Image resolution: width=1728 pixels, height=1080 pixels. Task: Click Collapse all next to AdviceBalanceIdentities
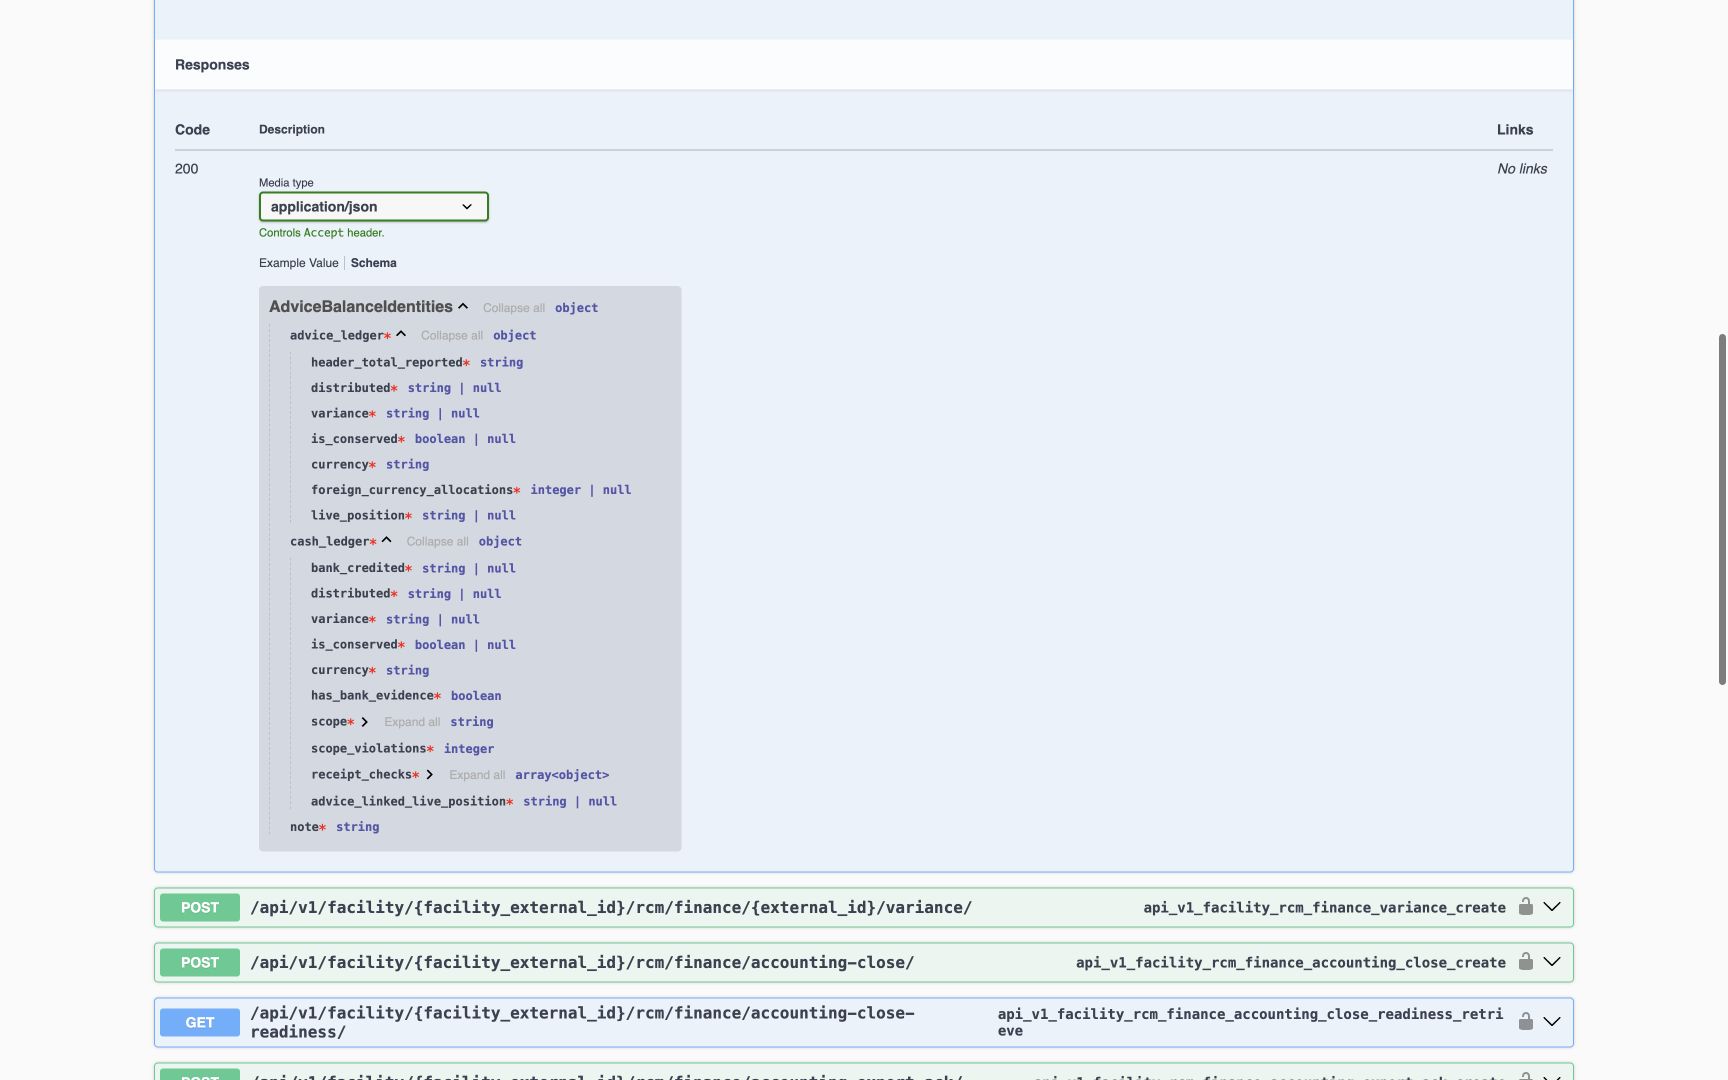(x=514, y=308)
